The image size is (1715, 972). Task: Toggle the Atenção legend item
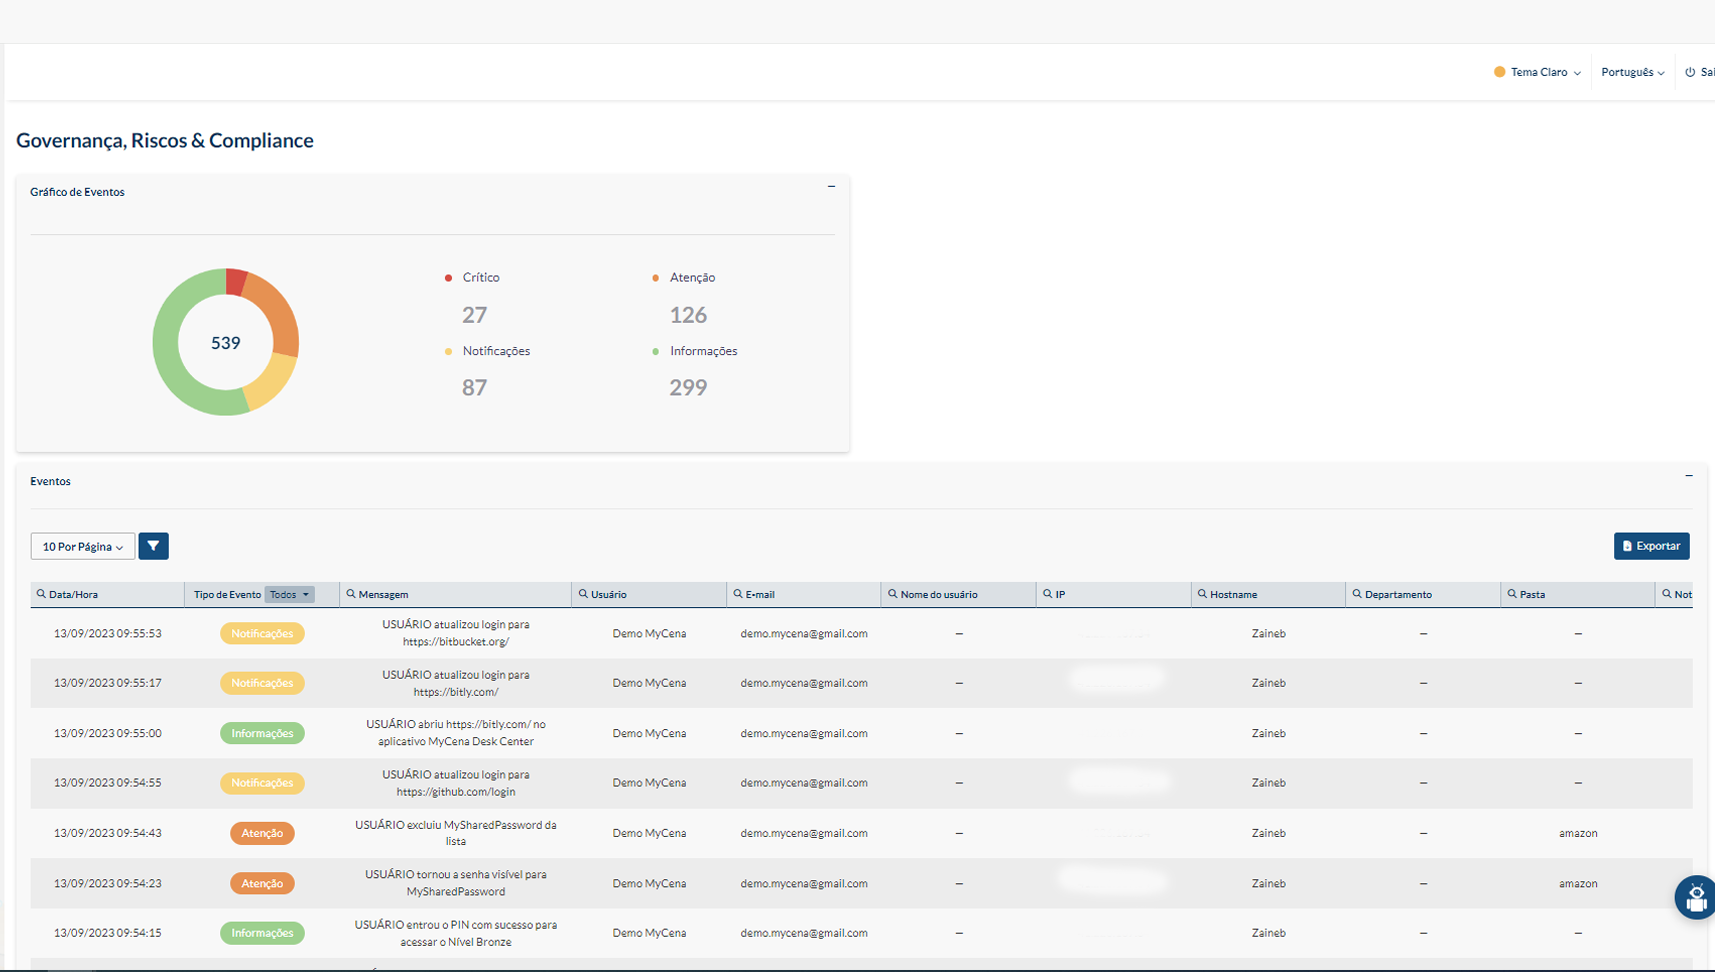[683, 277]
